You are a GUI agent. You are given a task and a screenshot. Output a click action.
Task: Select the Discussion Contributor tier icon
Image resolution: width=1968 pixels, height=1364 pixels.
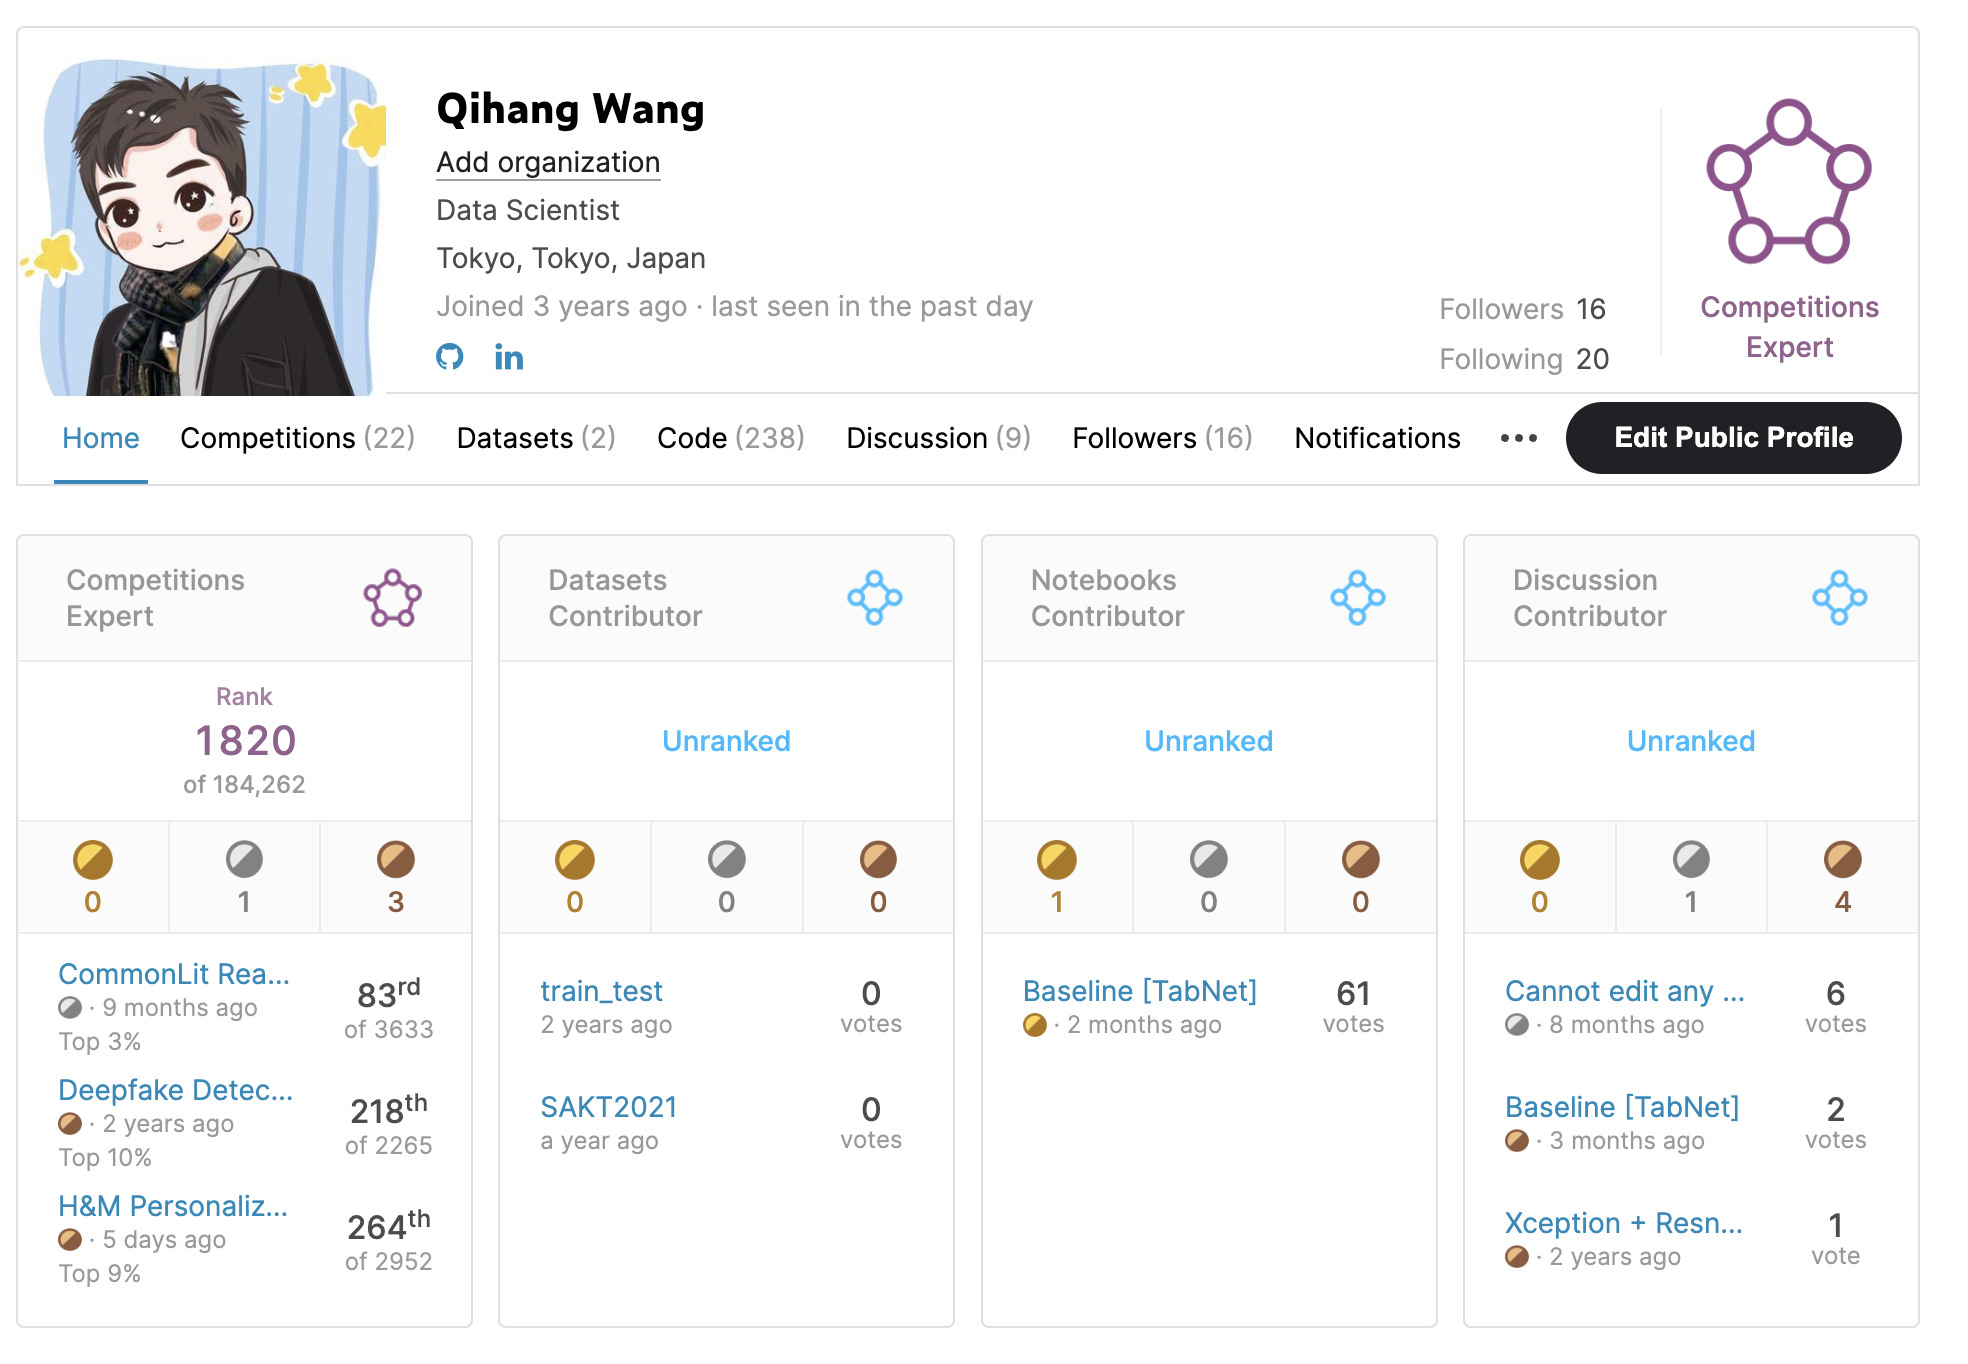pyautogui.click(x=1839, y=598)
